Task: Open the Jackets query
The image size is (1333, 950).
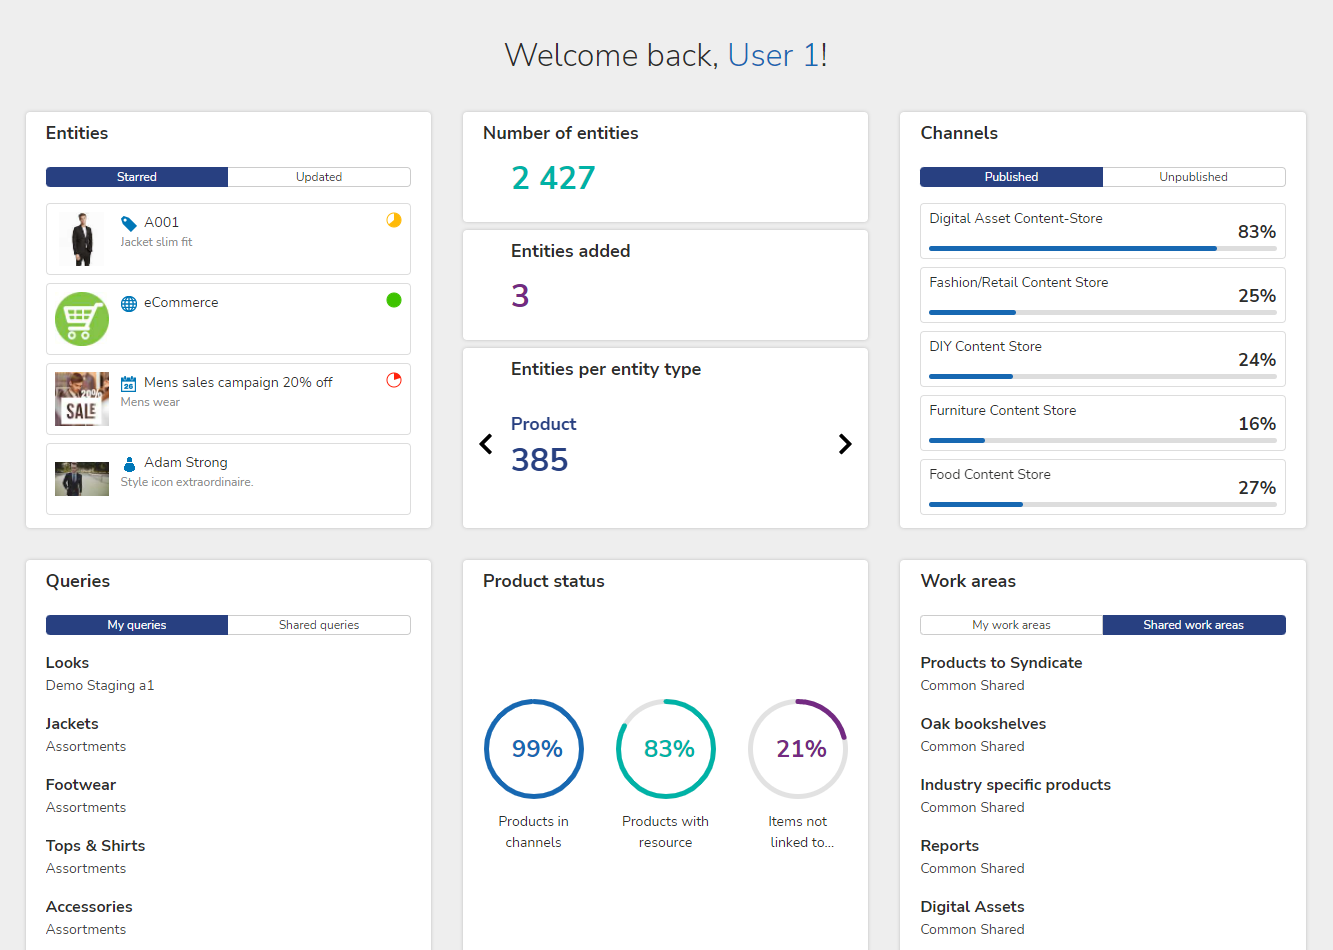Action: click(x=72, y=724)
